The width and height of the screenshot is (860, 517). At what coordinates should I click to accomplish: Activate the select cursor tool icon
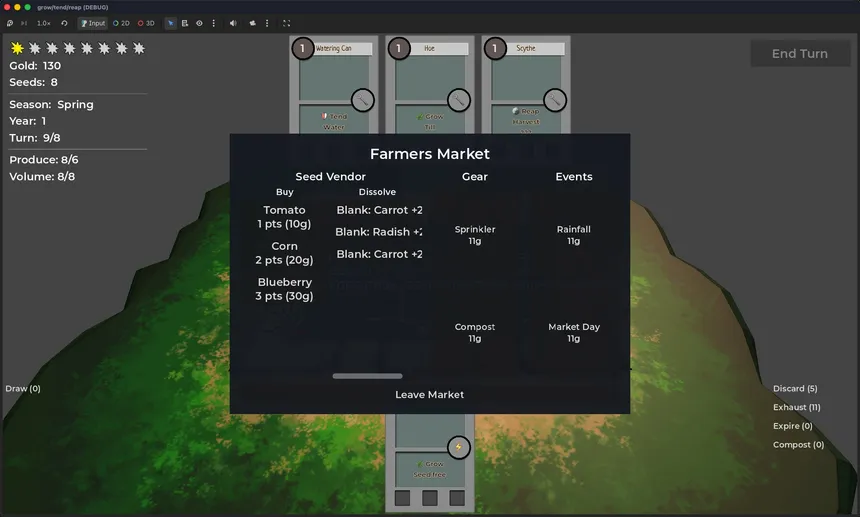[x=170, y=23]
